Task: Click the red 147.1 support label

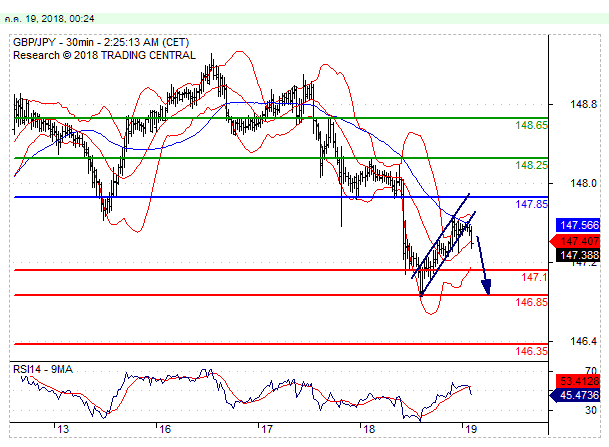Action: point(534,277)
